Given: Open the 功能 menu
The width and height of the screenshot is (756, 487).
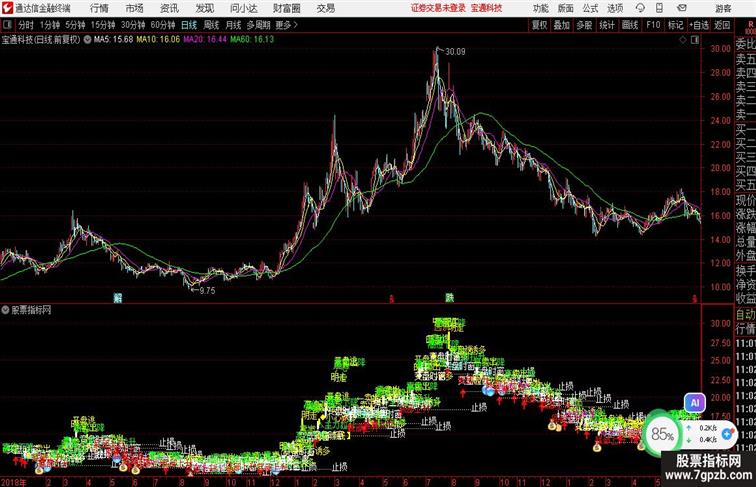Looking at the screenshot, I should [x=540, y=8].
